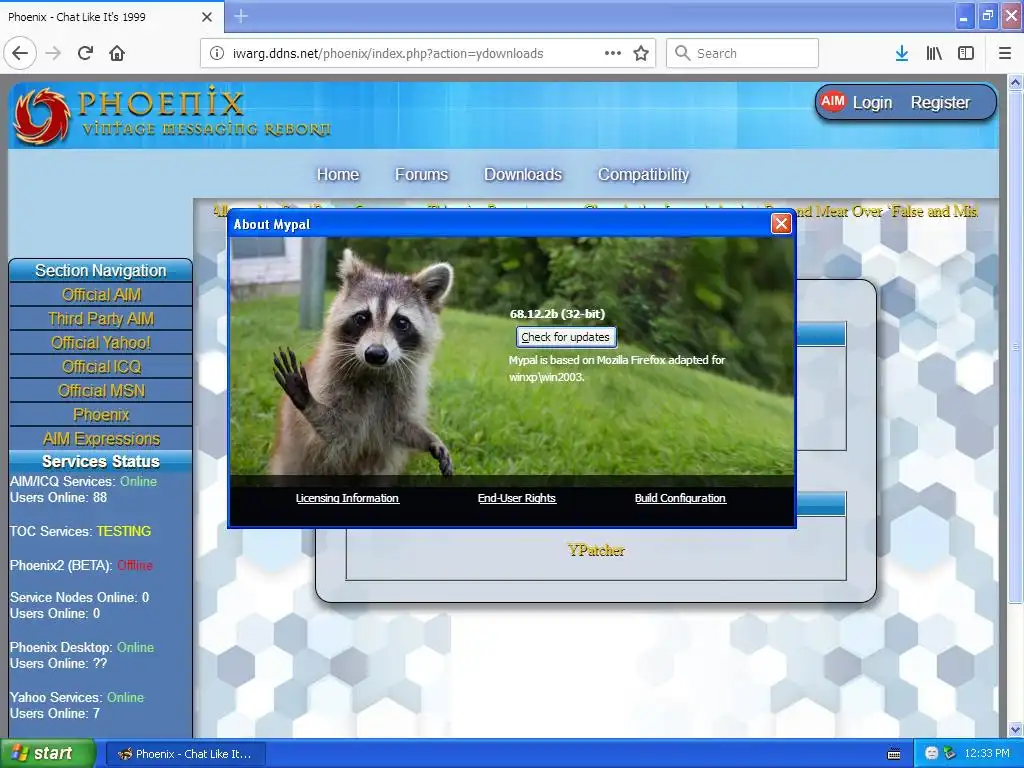1024x768 pixels.
Task: Open Build Configuration link
Action: coord(680,498)
